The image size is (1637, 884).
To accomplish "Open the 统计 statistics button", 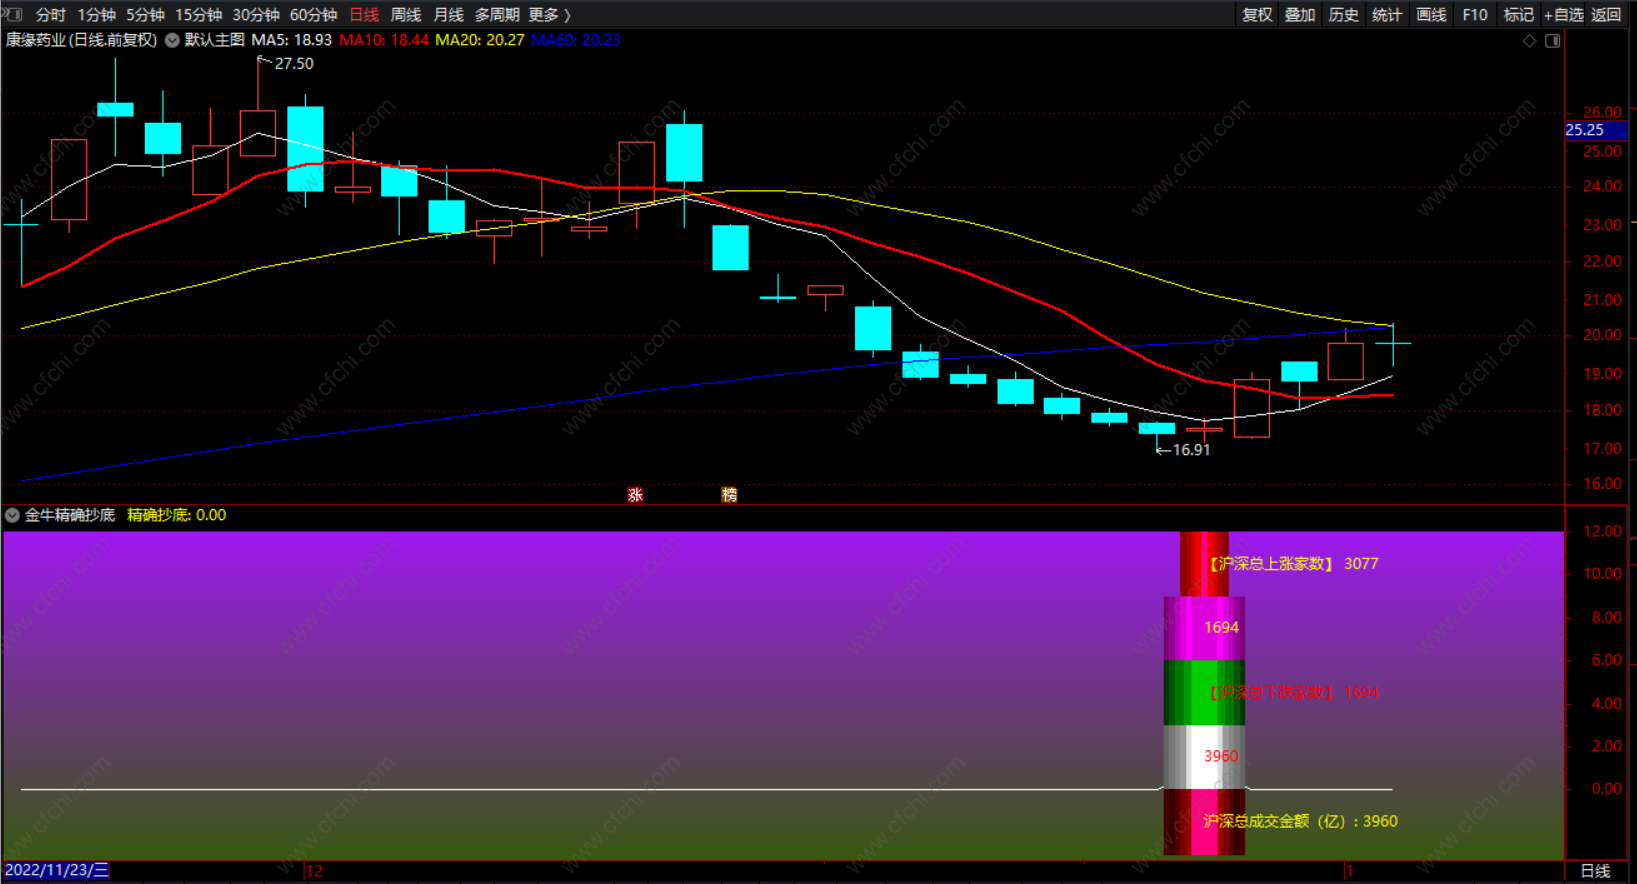I will tap(1387, 15).
